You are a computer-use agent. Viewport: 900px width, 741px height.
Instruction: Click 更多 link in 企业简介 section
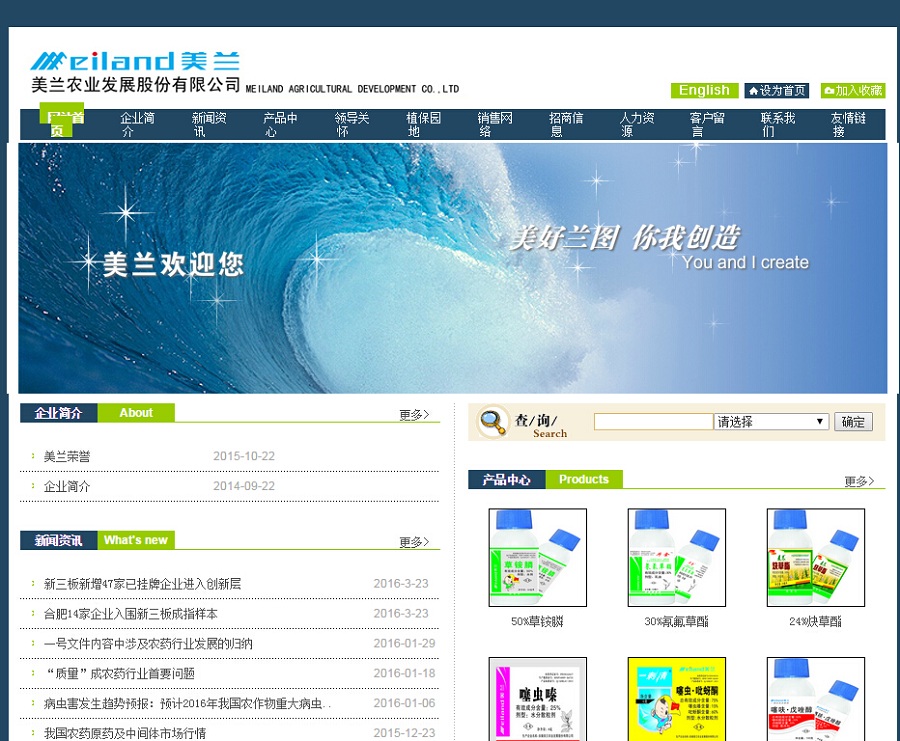point(414,414)
